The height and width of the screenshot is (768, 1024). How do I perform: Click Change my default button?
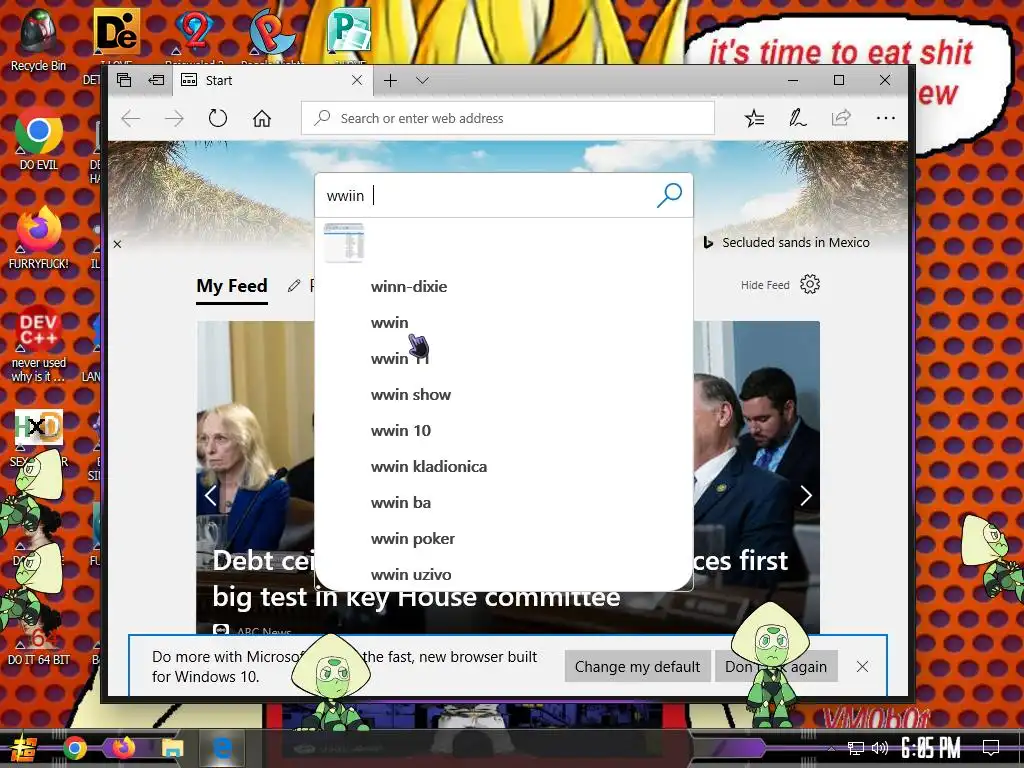[x=637, y=666]
